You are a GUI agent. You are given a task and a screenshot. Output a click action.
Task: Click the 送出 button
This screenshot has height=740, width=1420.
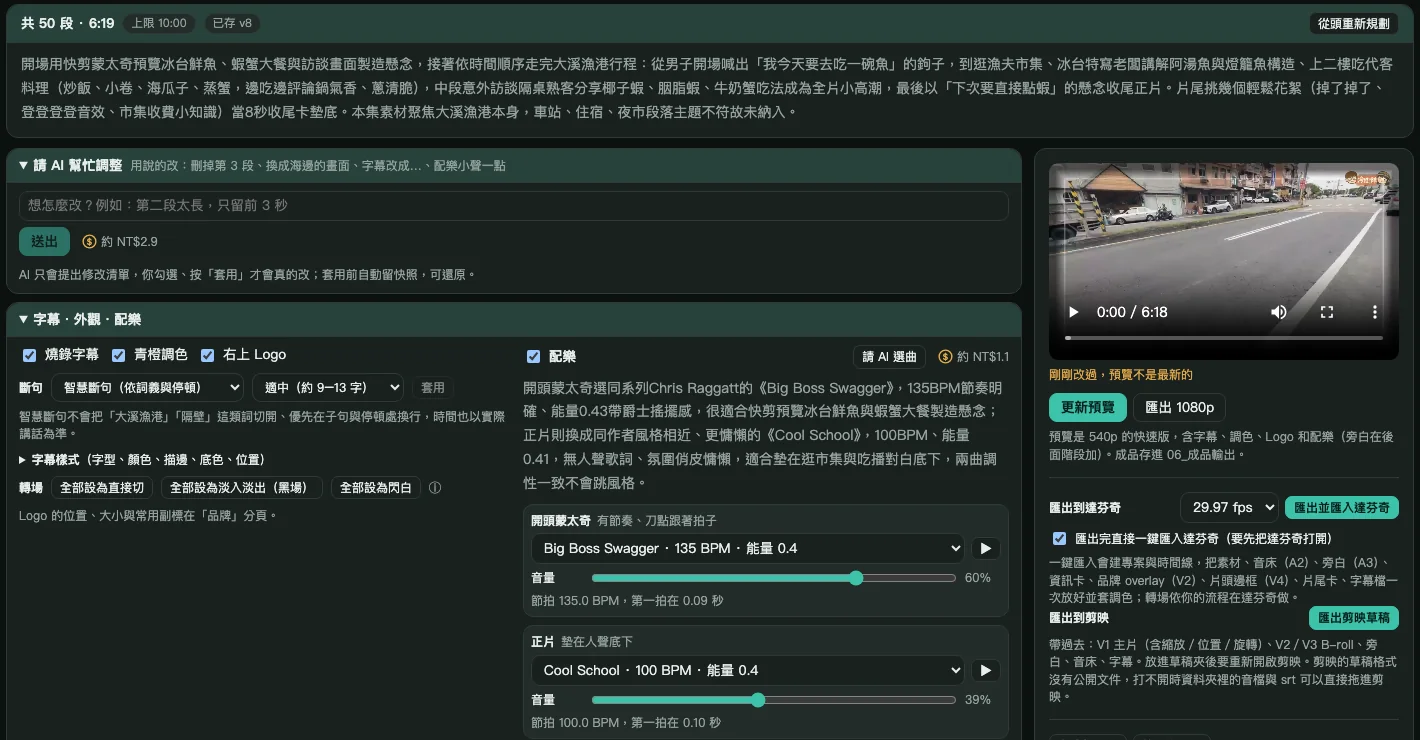pyautogui.click(x=44, y=241)
